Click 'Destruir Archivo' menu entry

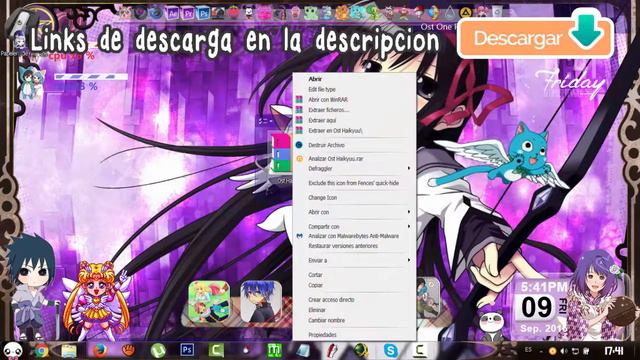[354, 145]
